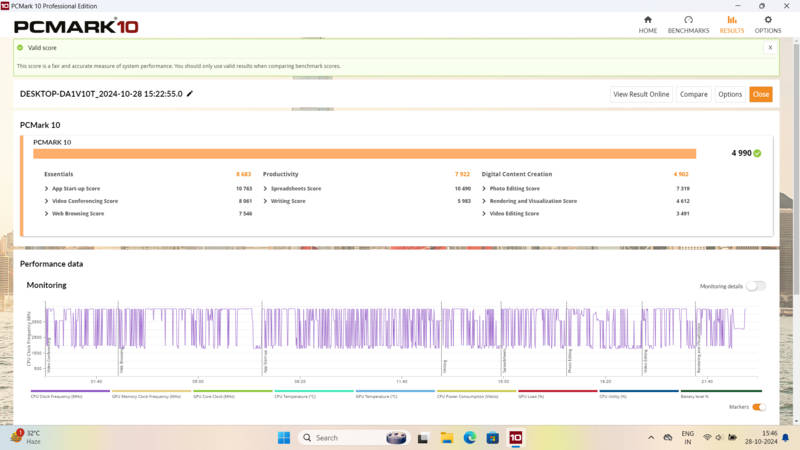This screenshot has width=800, height=450.
Task: Click the PCMark 10 taskbar icon
Action: coord(515,438)
